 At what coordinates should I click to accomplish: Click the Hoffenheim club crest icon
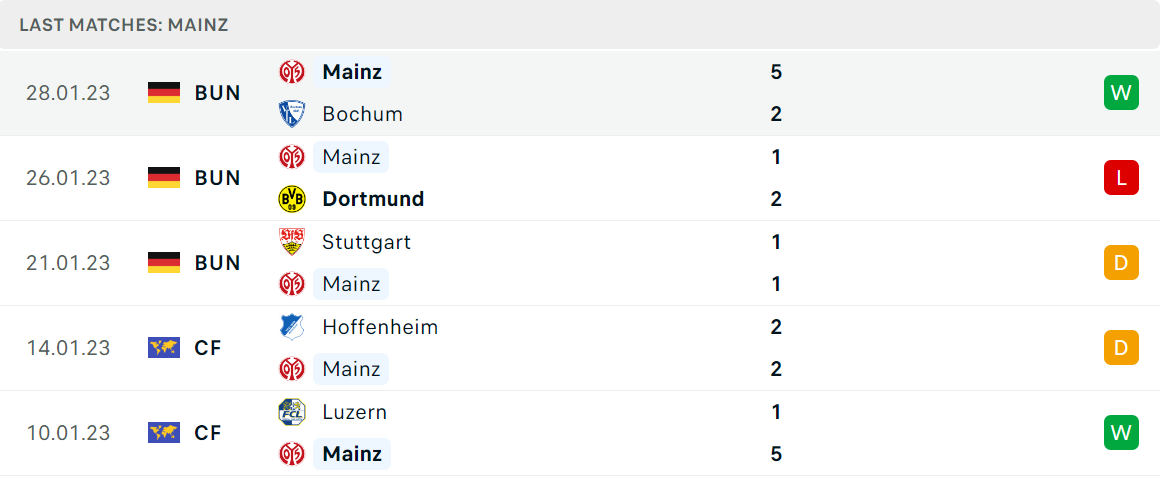(292, 327)
